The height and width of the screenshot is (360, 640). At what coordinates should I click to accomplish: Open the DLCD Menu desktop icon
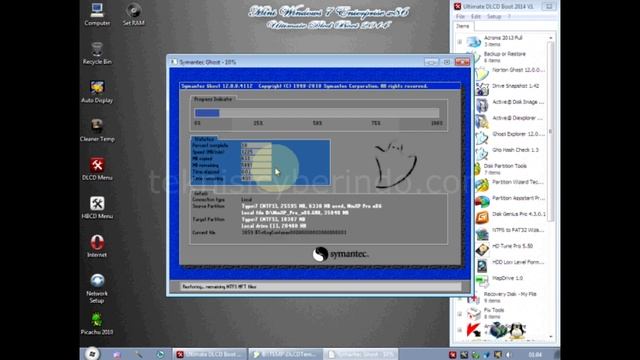pyautogui.click(x=97, y=169)
